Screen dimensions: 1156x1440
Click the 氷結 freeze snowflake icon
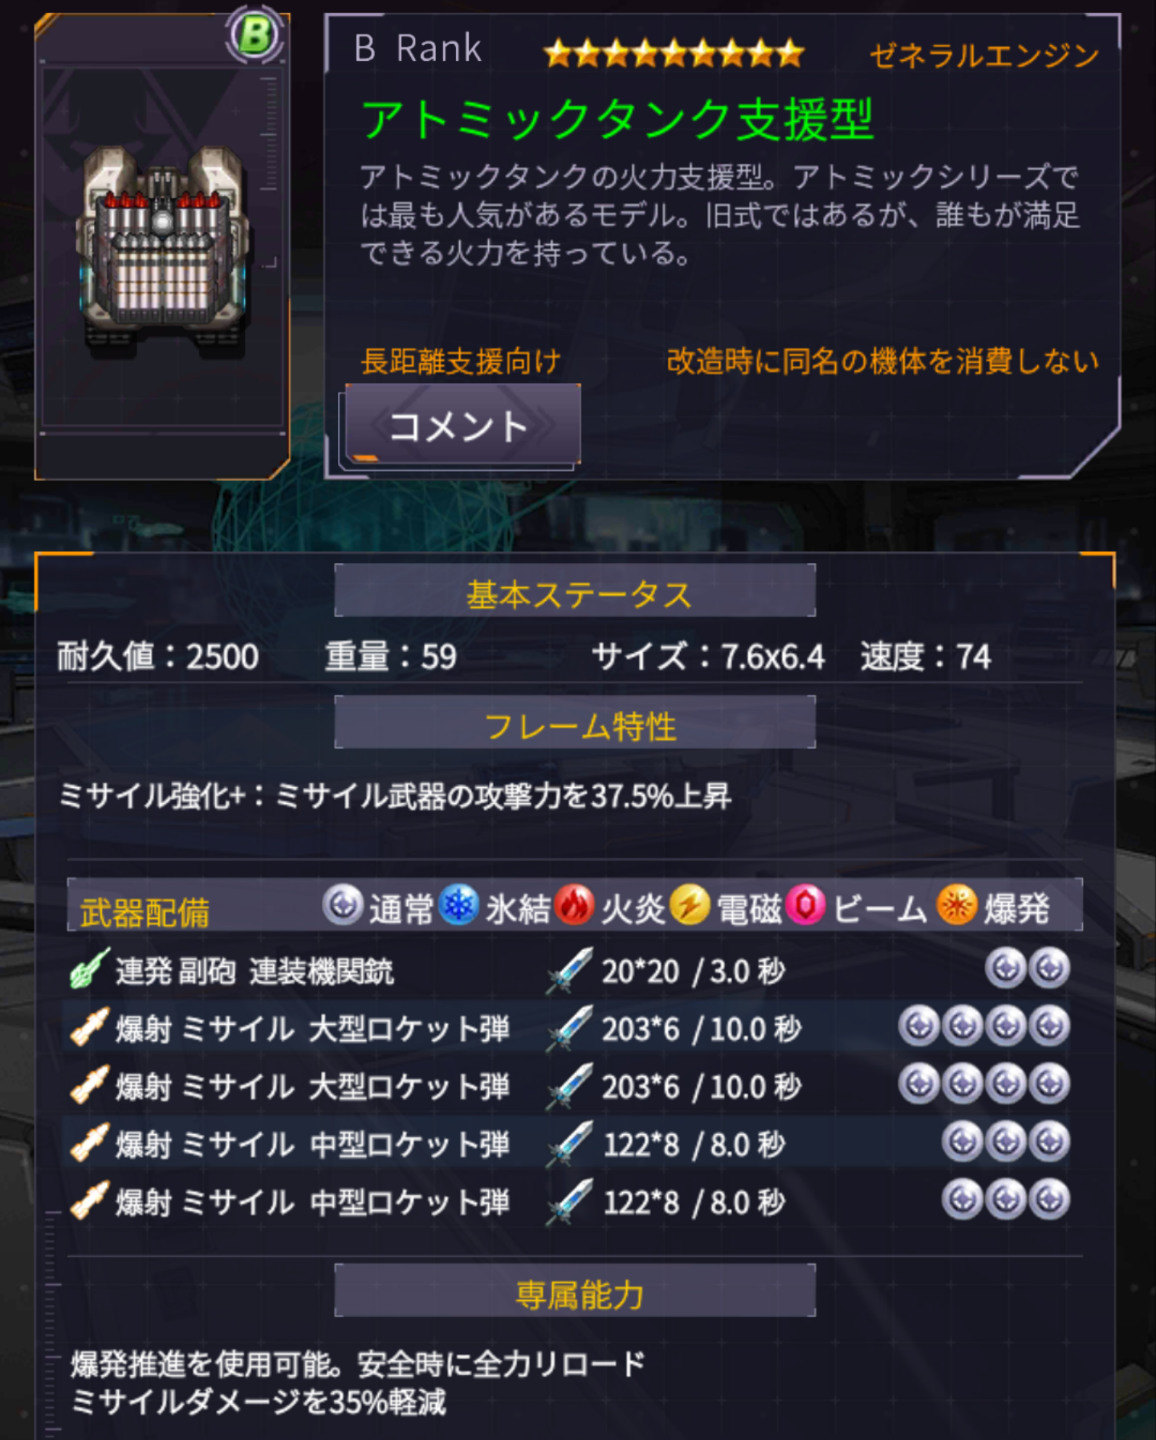[x=459, y=905]
